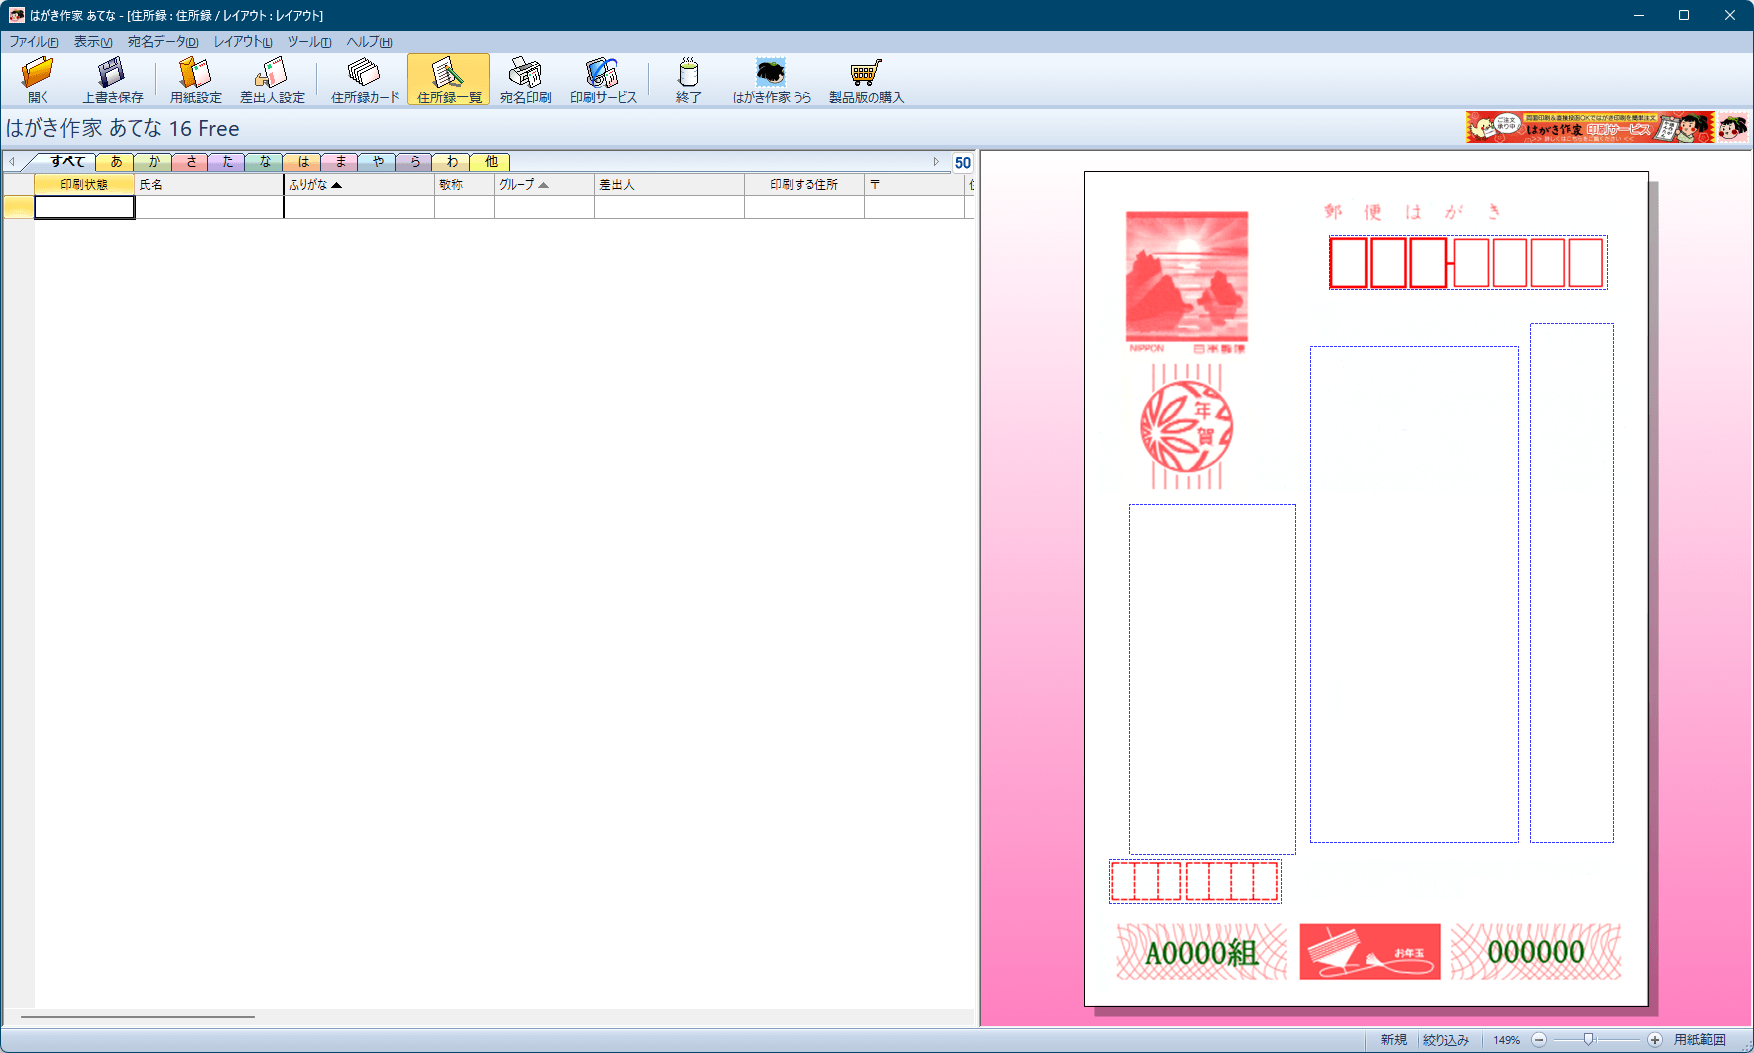This screenshot has height=1053, width=1754.
Task: Select the tall narrow frame at postcard right
Action: pos(1571,583)
